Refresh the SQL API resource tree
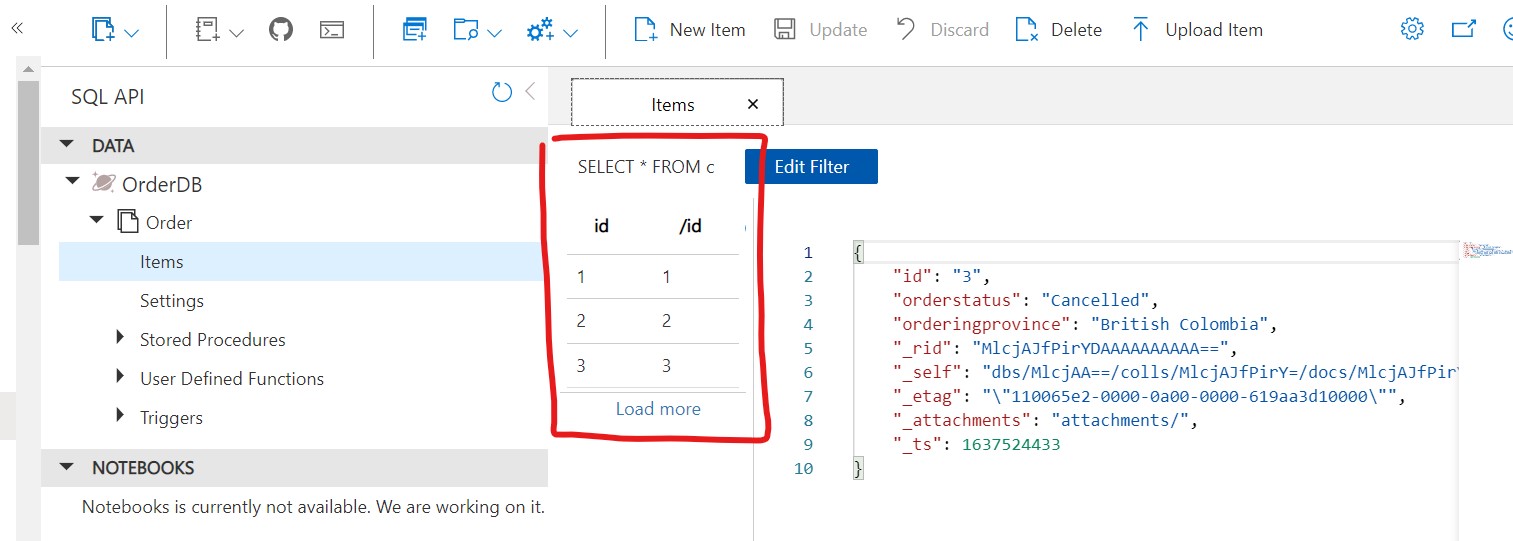This screenshot has width=1513, height=541. point(502,93)
